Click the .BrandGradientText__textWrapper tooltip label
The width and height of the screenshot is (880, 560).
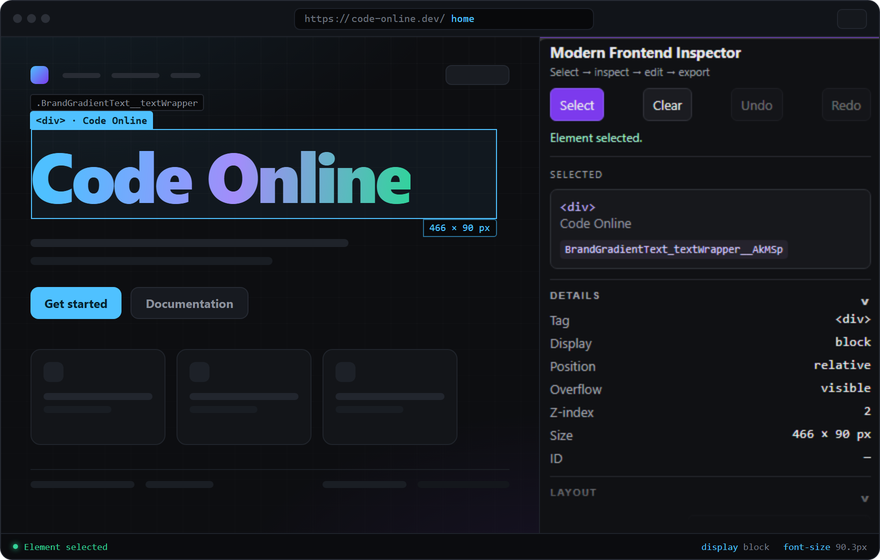(x=117, y=103)
